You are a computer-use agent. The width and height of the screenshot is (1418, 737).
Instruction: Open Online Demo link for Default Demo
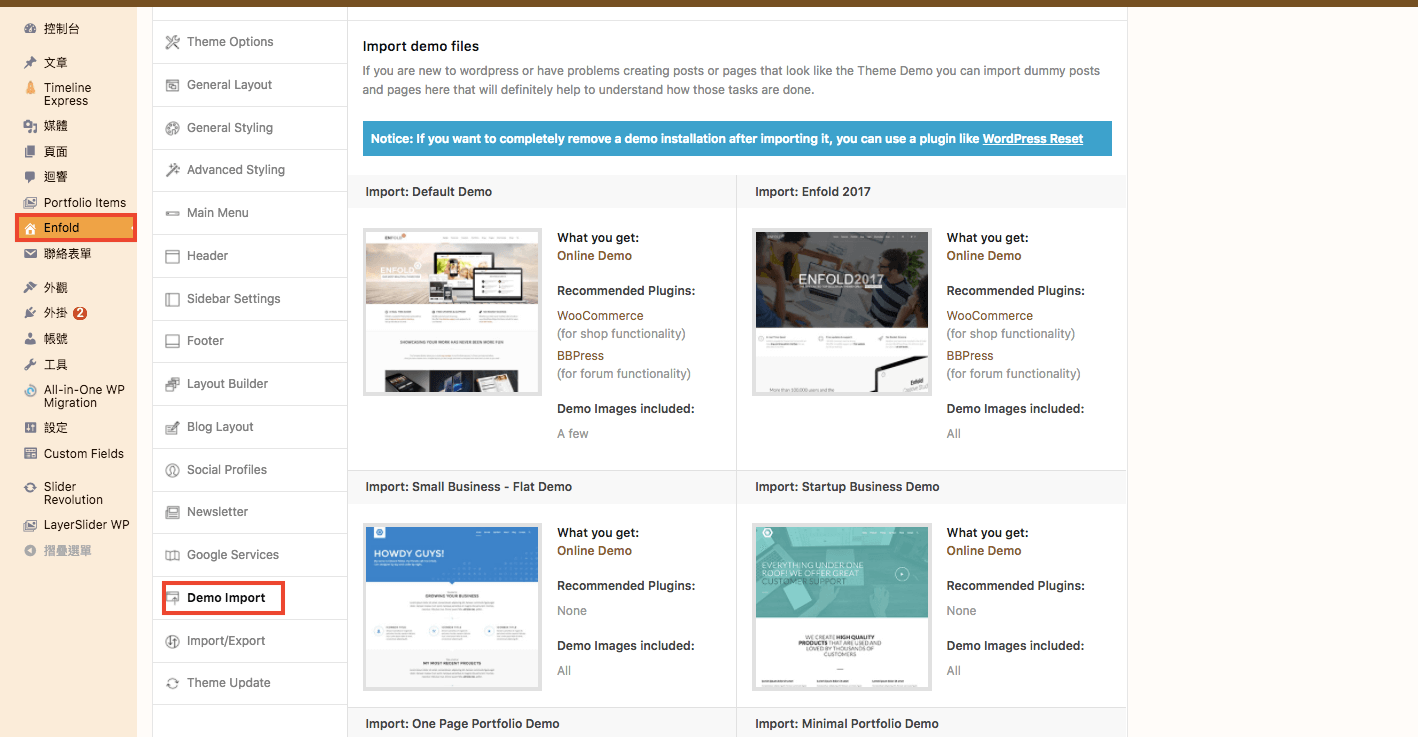click(594, 256)
